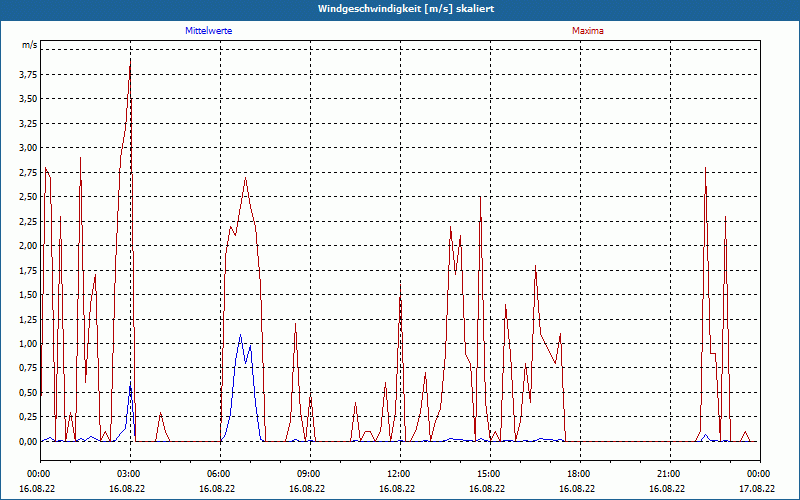Viewport: 800px width, 500px height.
Task: Select the 1,25 y-axis value
Action: 28,319
